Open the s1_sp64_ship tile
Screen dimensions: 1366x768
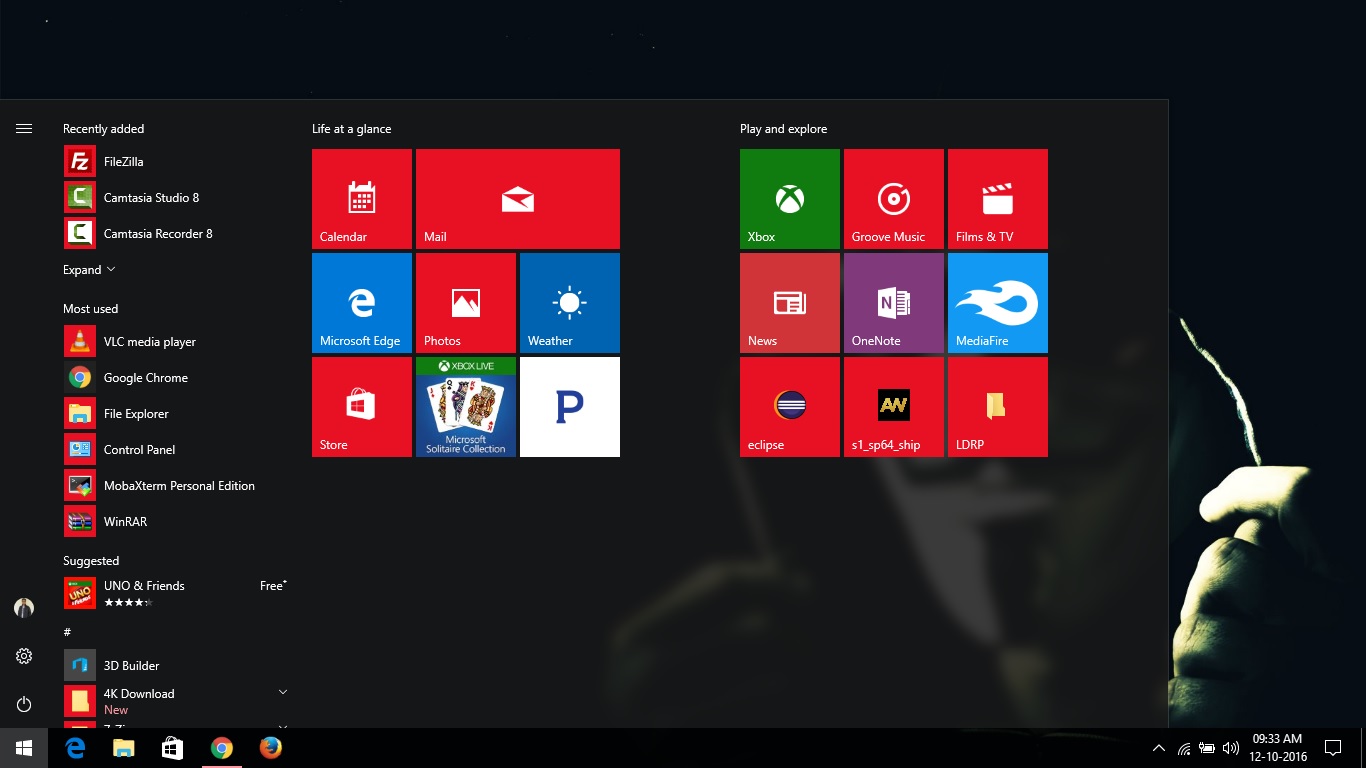894,407
